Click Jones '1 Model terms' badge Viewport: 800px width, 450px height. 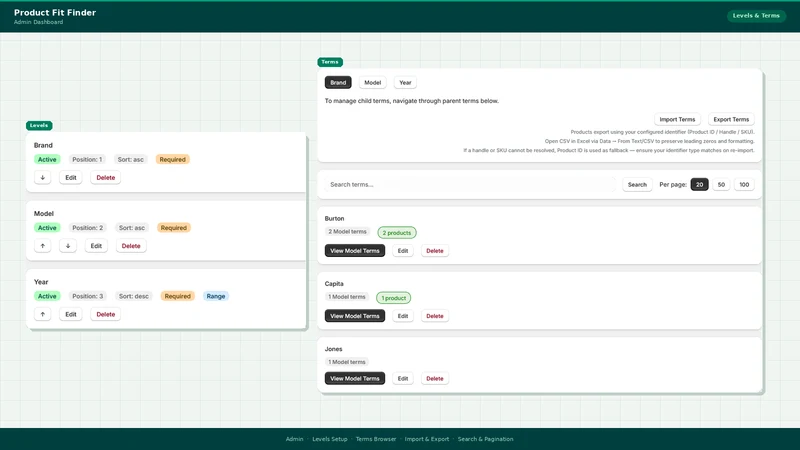(347, 362)
